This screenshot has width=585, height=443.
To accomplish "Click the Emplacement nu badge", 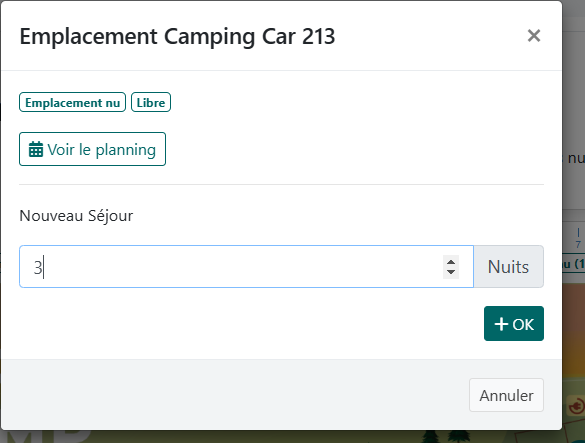I will [x=72, y=102].
